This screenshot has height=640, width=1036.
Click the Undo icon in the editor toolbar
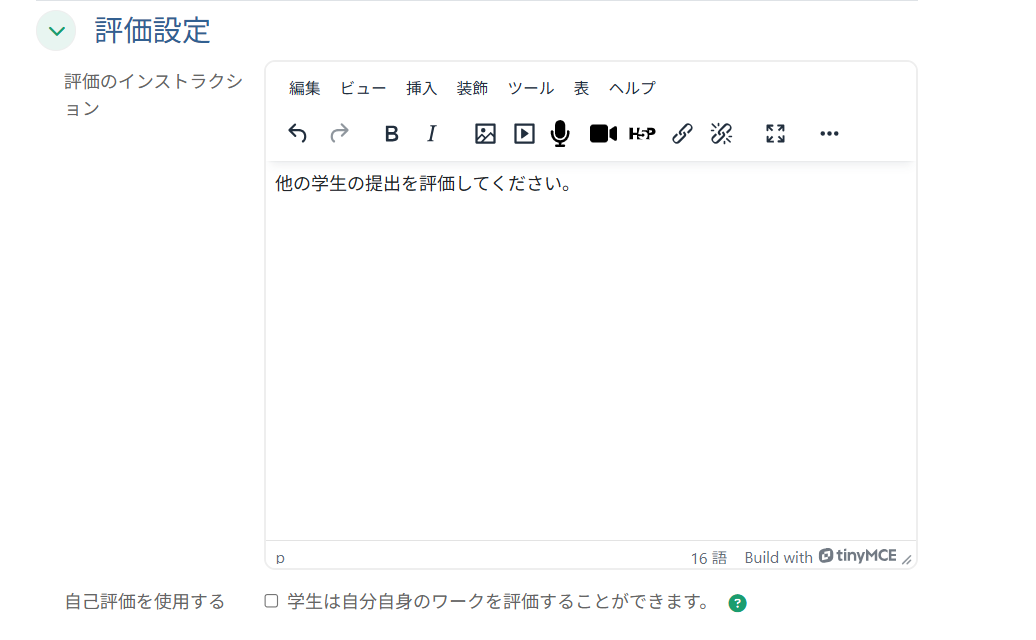(x=297, y=133)
